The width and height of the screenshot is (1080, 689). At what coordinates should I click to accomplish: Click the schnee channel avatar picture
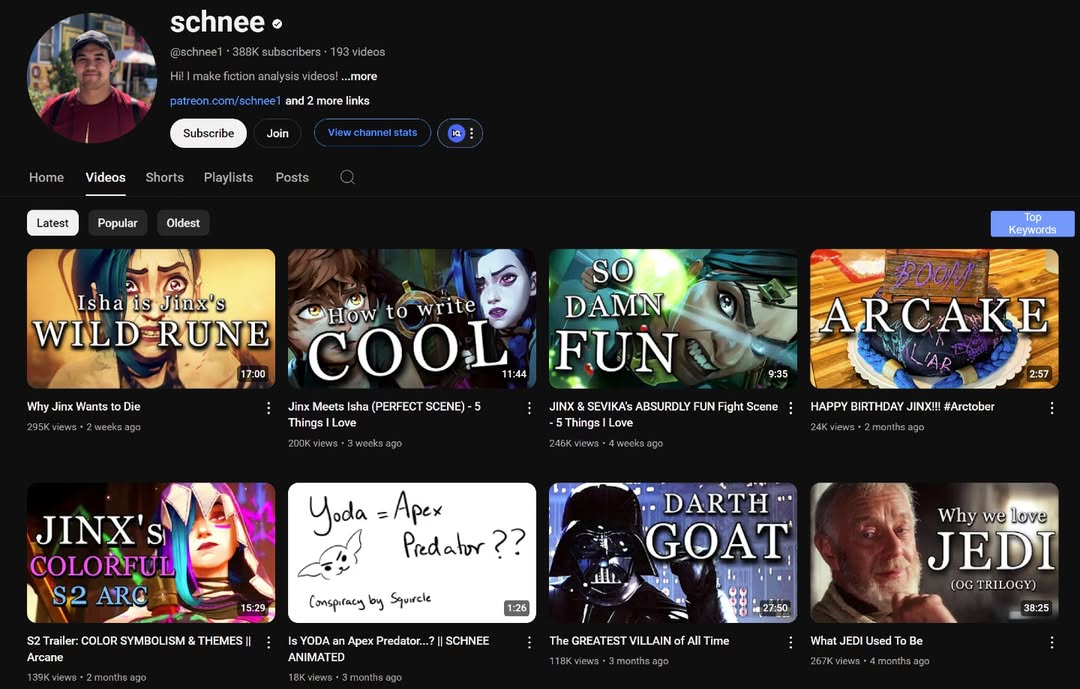92,78
